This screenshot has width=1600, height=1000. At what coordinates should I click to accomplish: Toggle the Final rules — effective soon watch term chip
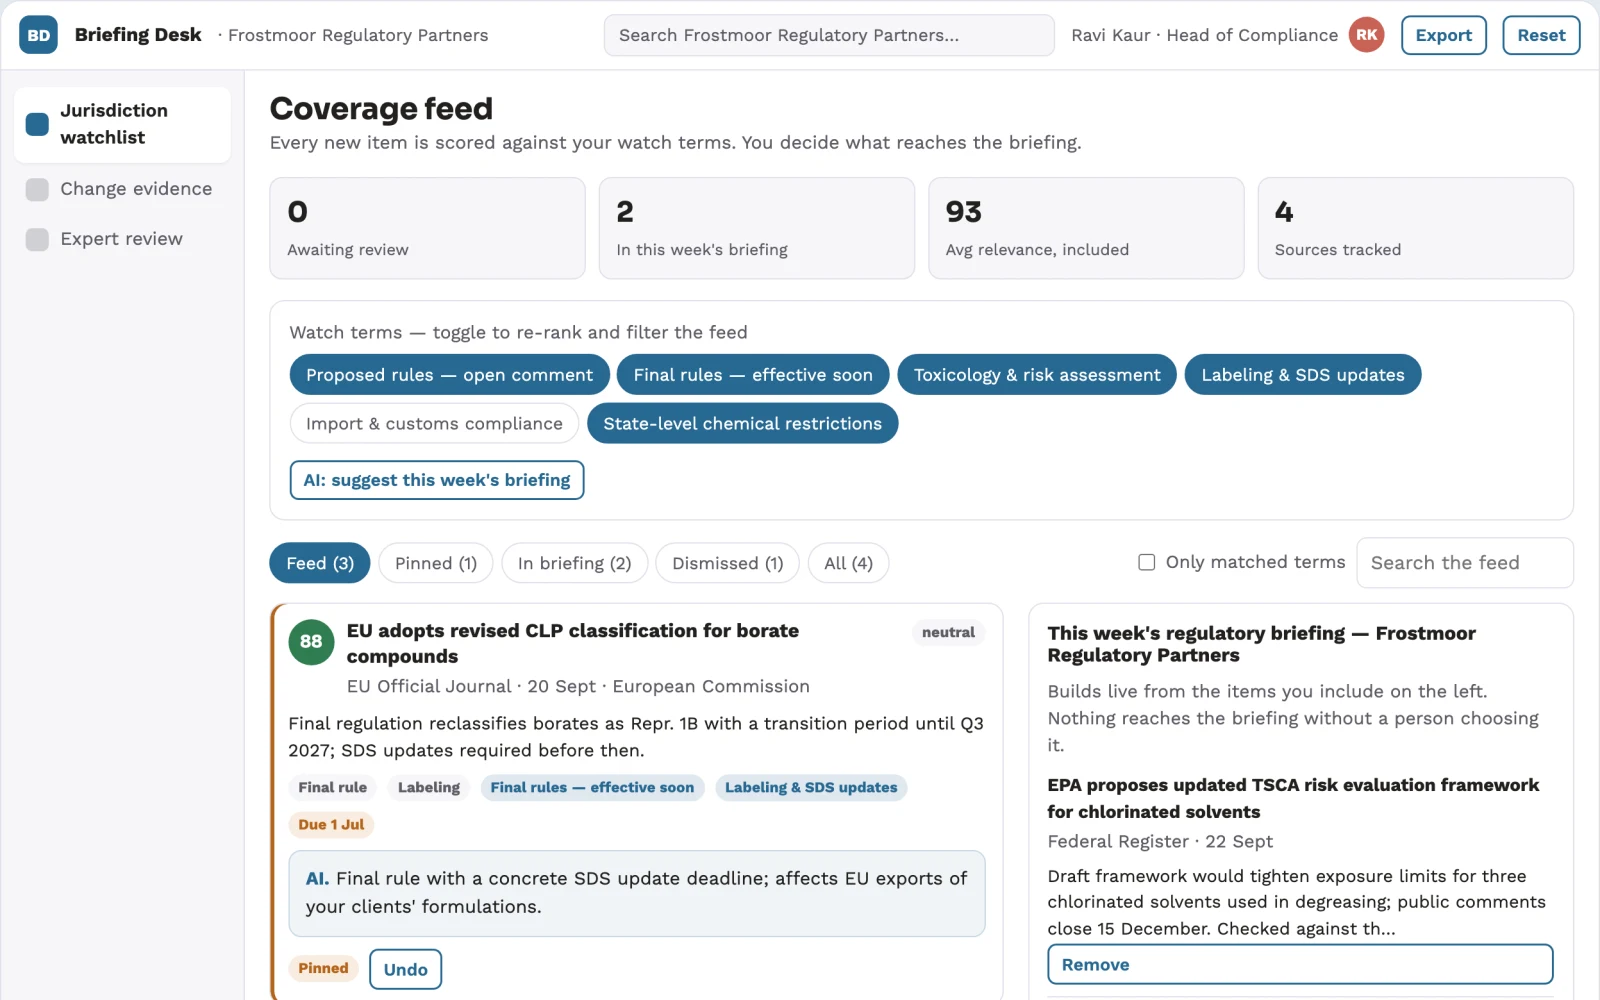753,375
